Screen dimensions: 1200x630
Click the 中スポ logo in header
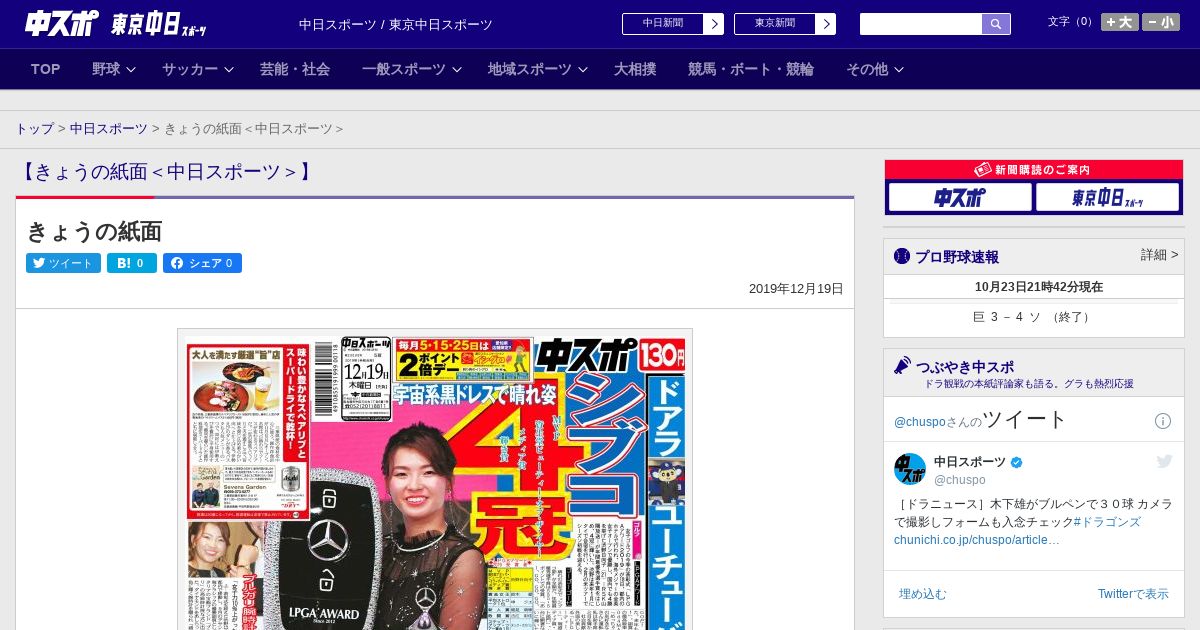click(x=62, y=23)
